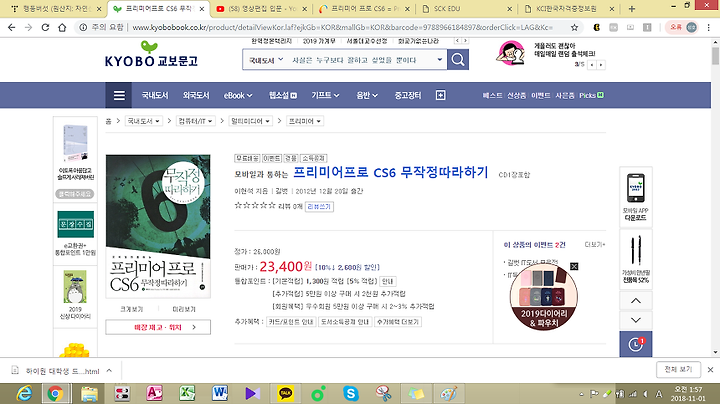Open the 컴퓨터/IT breadcrumb dropdown
720x404 pixels.
pyautogui.click(x=196, y=121)
